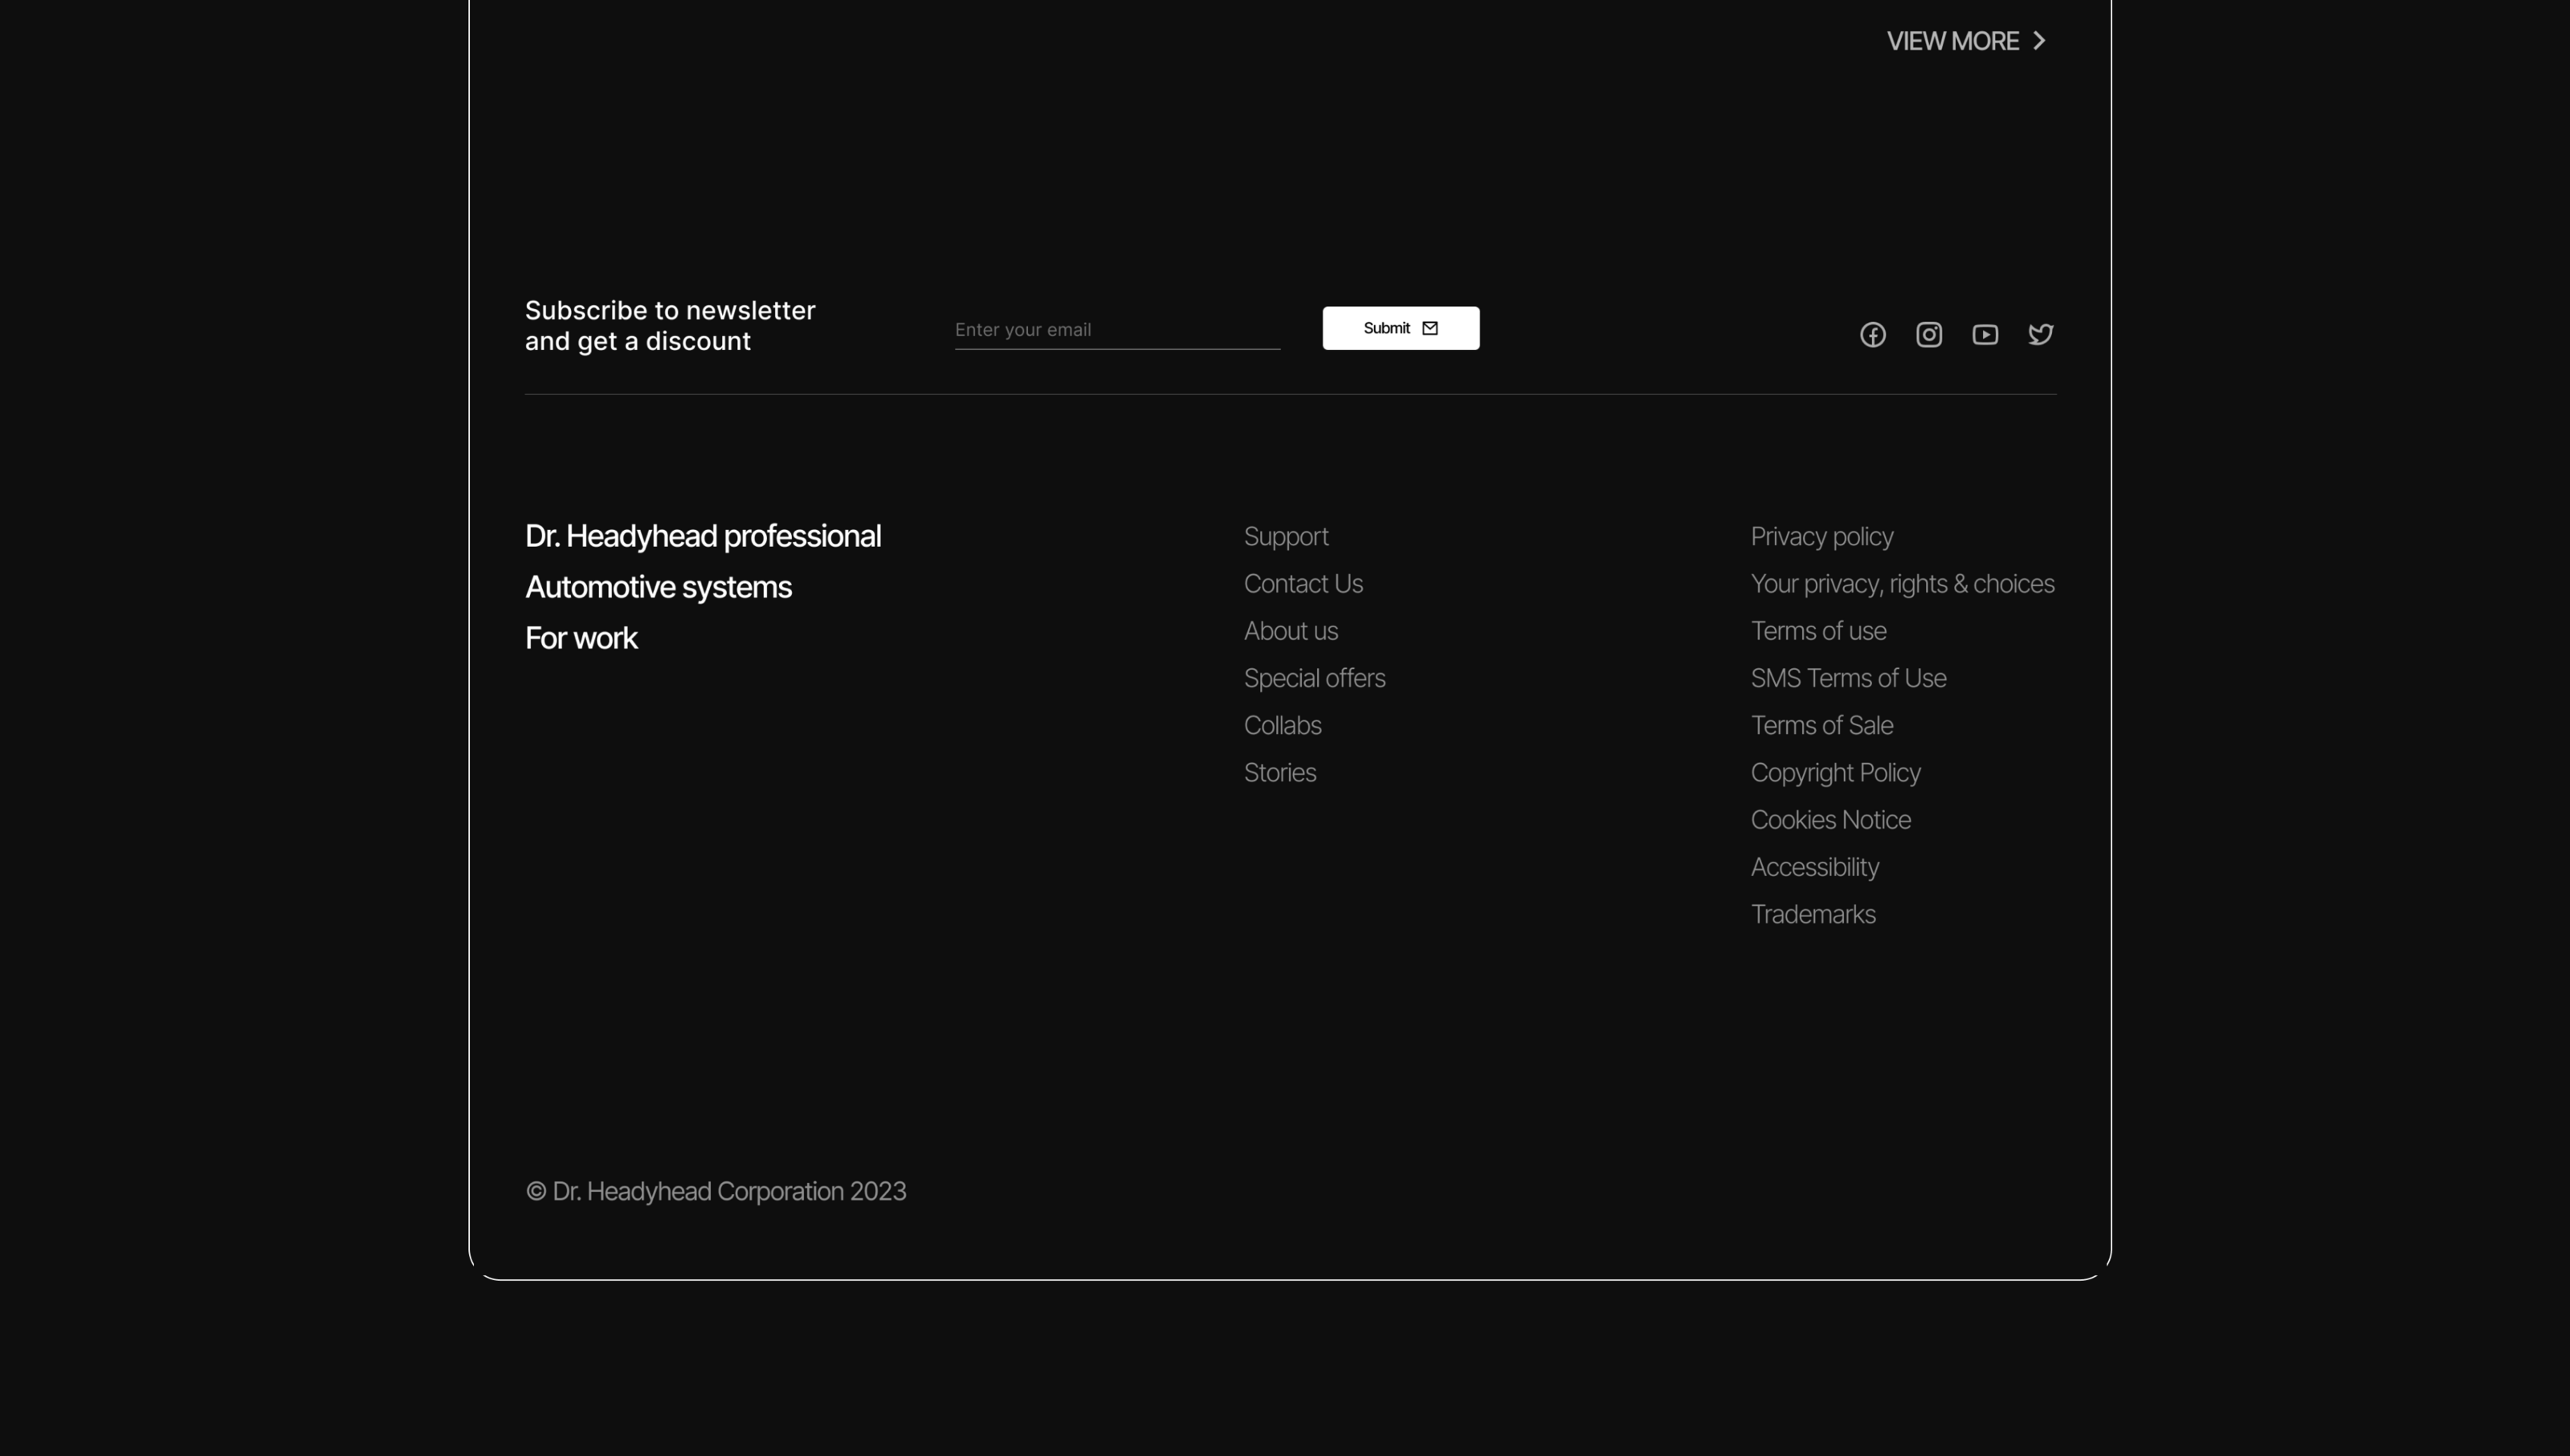Screen dimensions: 2570x1456
Task: Open the Facebook social icon
Action: (x=1872, y=335)
